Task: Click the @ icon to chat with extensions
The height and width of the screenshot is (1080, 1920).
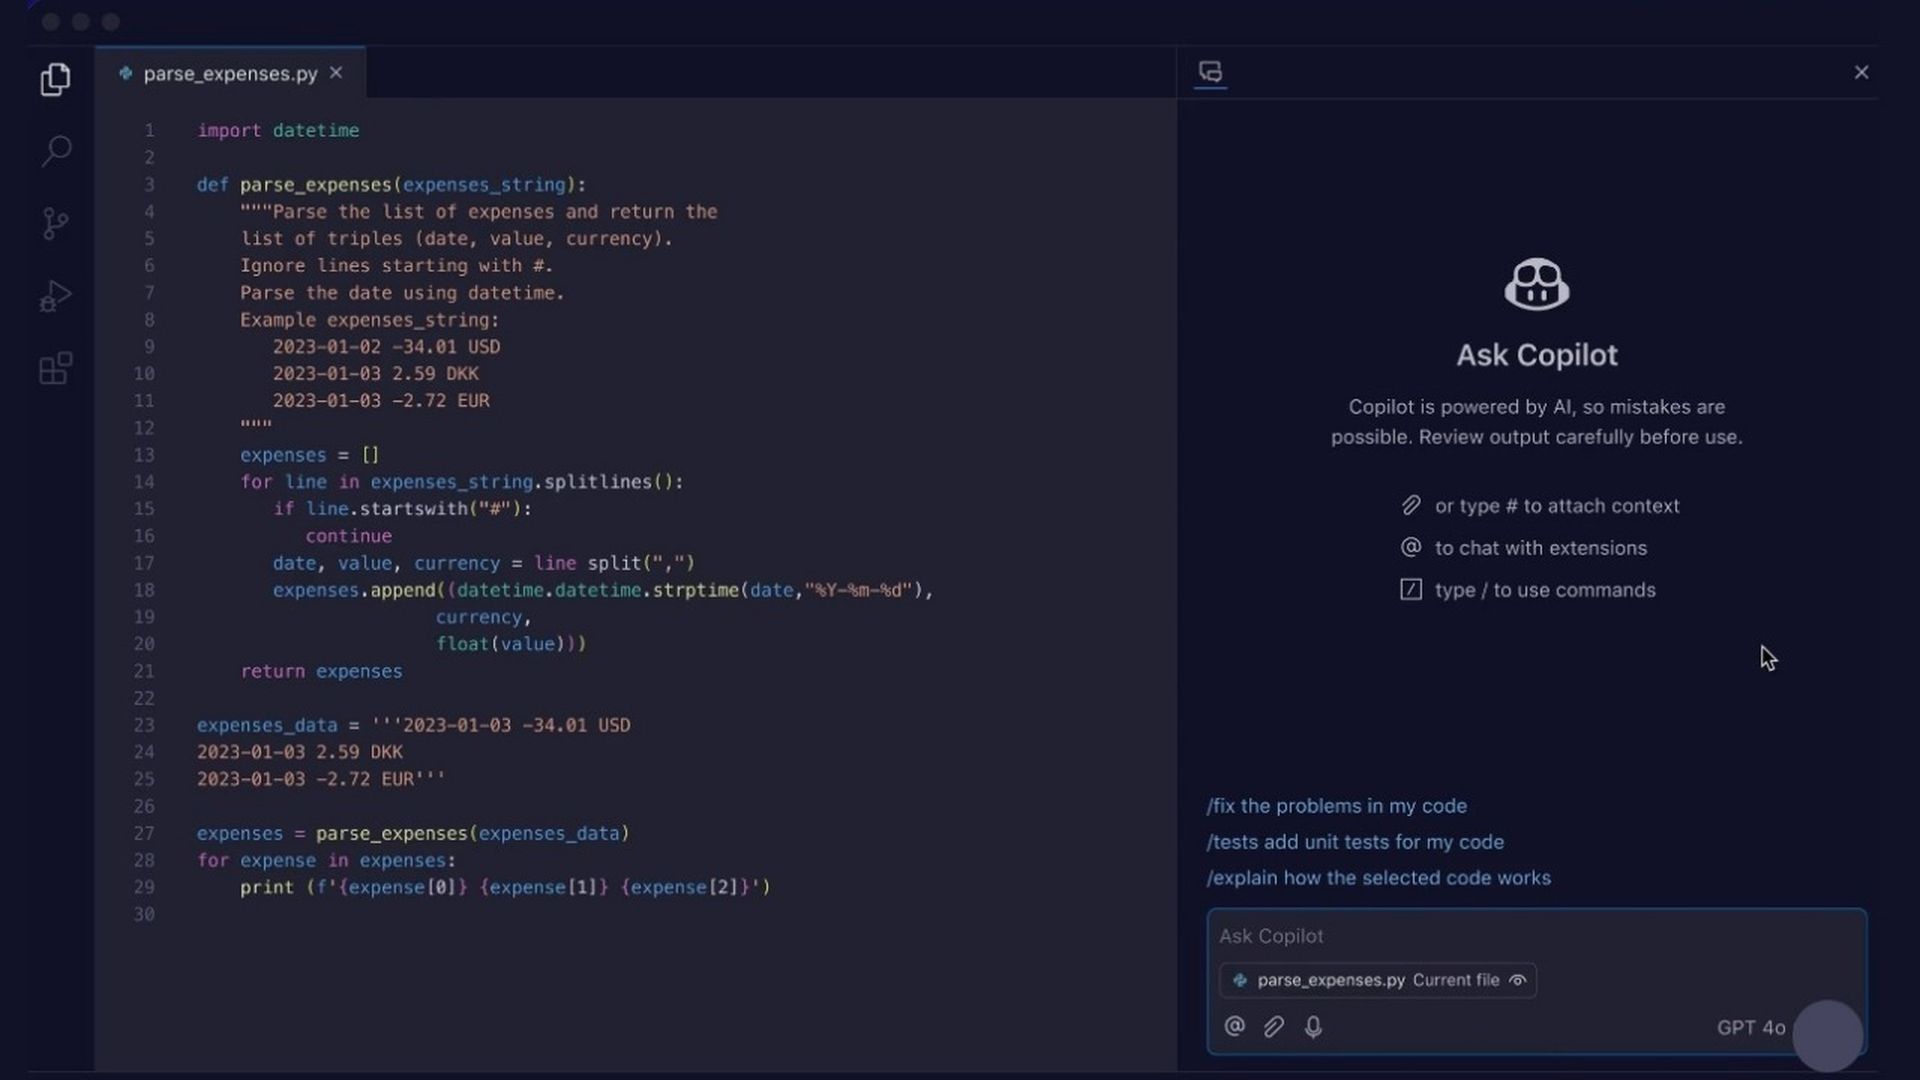Action: pos(1234,1026)
